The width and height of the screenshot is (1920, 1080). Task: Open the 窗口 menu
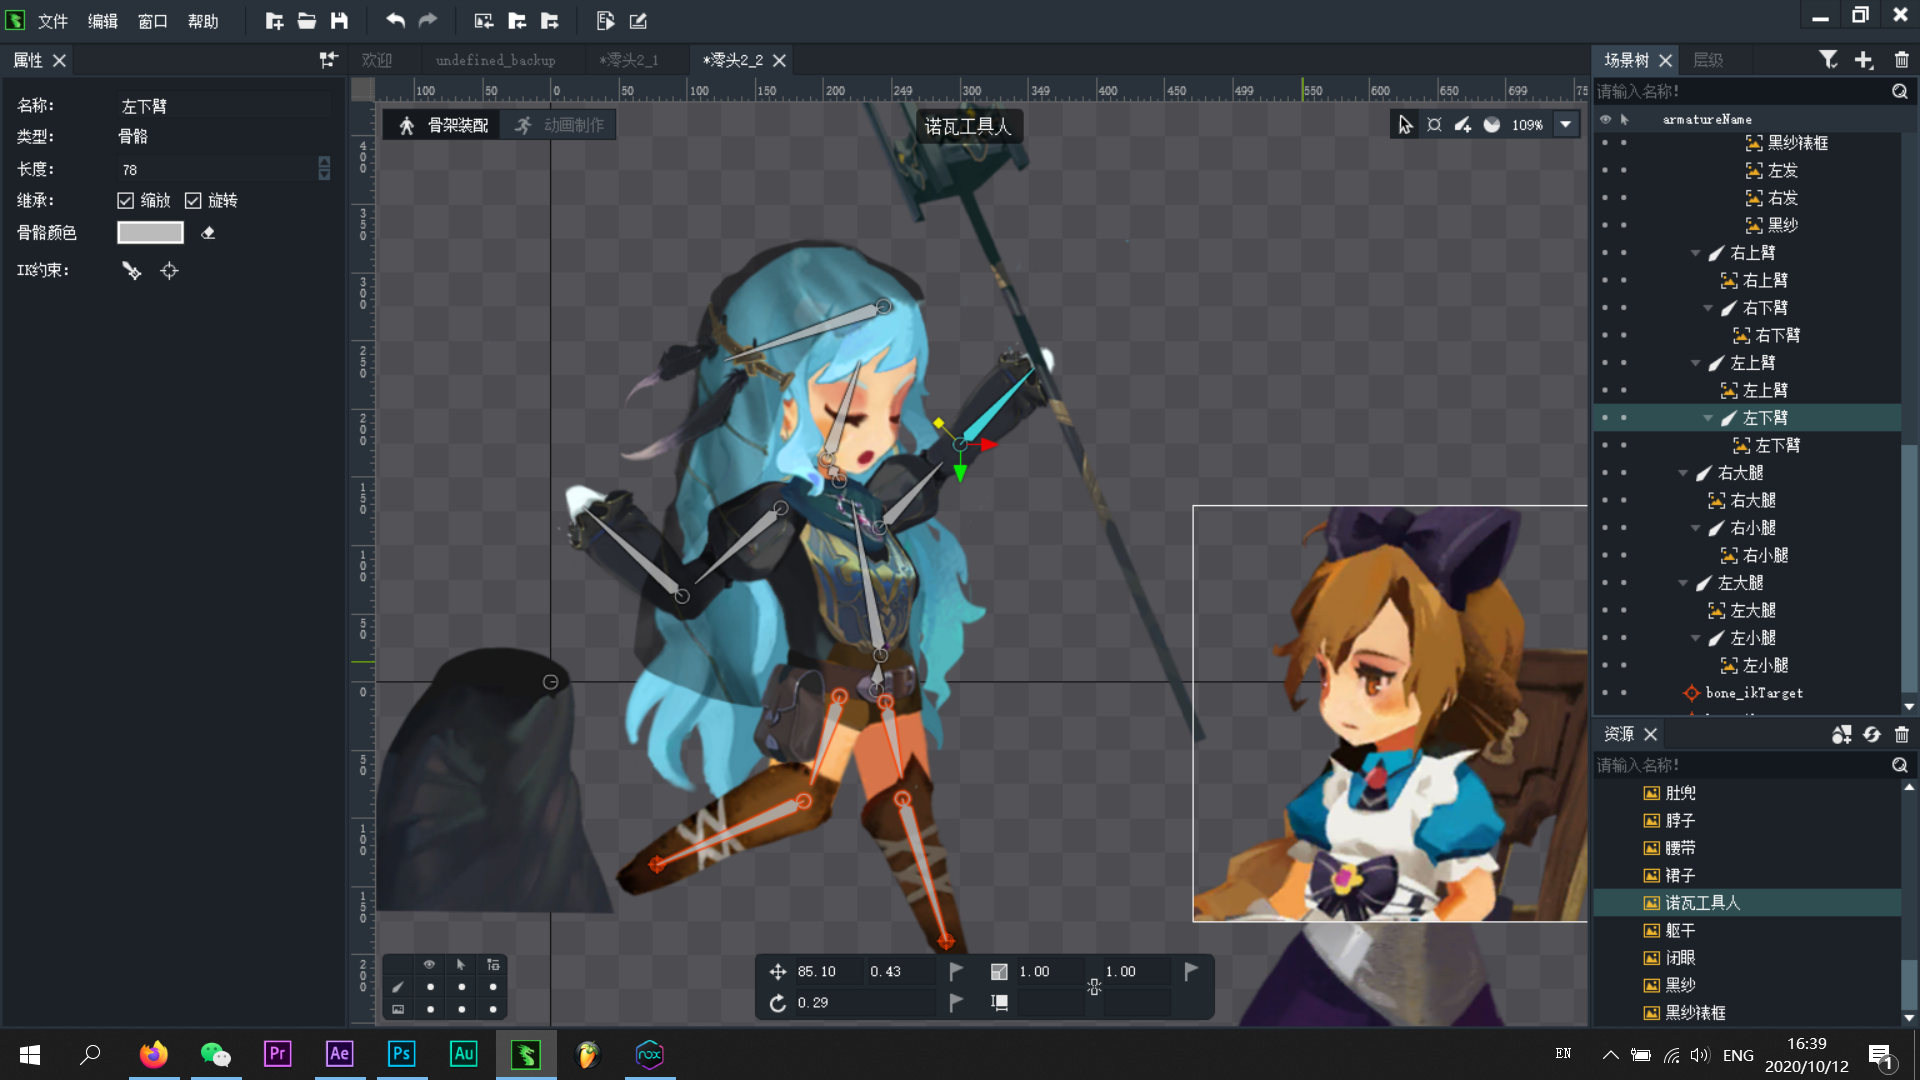pyautogui.click(x=152, y=21)
